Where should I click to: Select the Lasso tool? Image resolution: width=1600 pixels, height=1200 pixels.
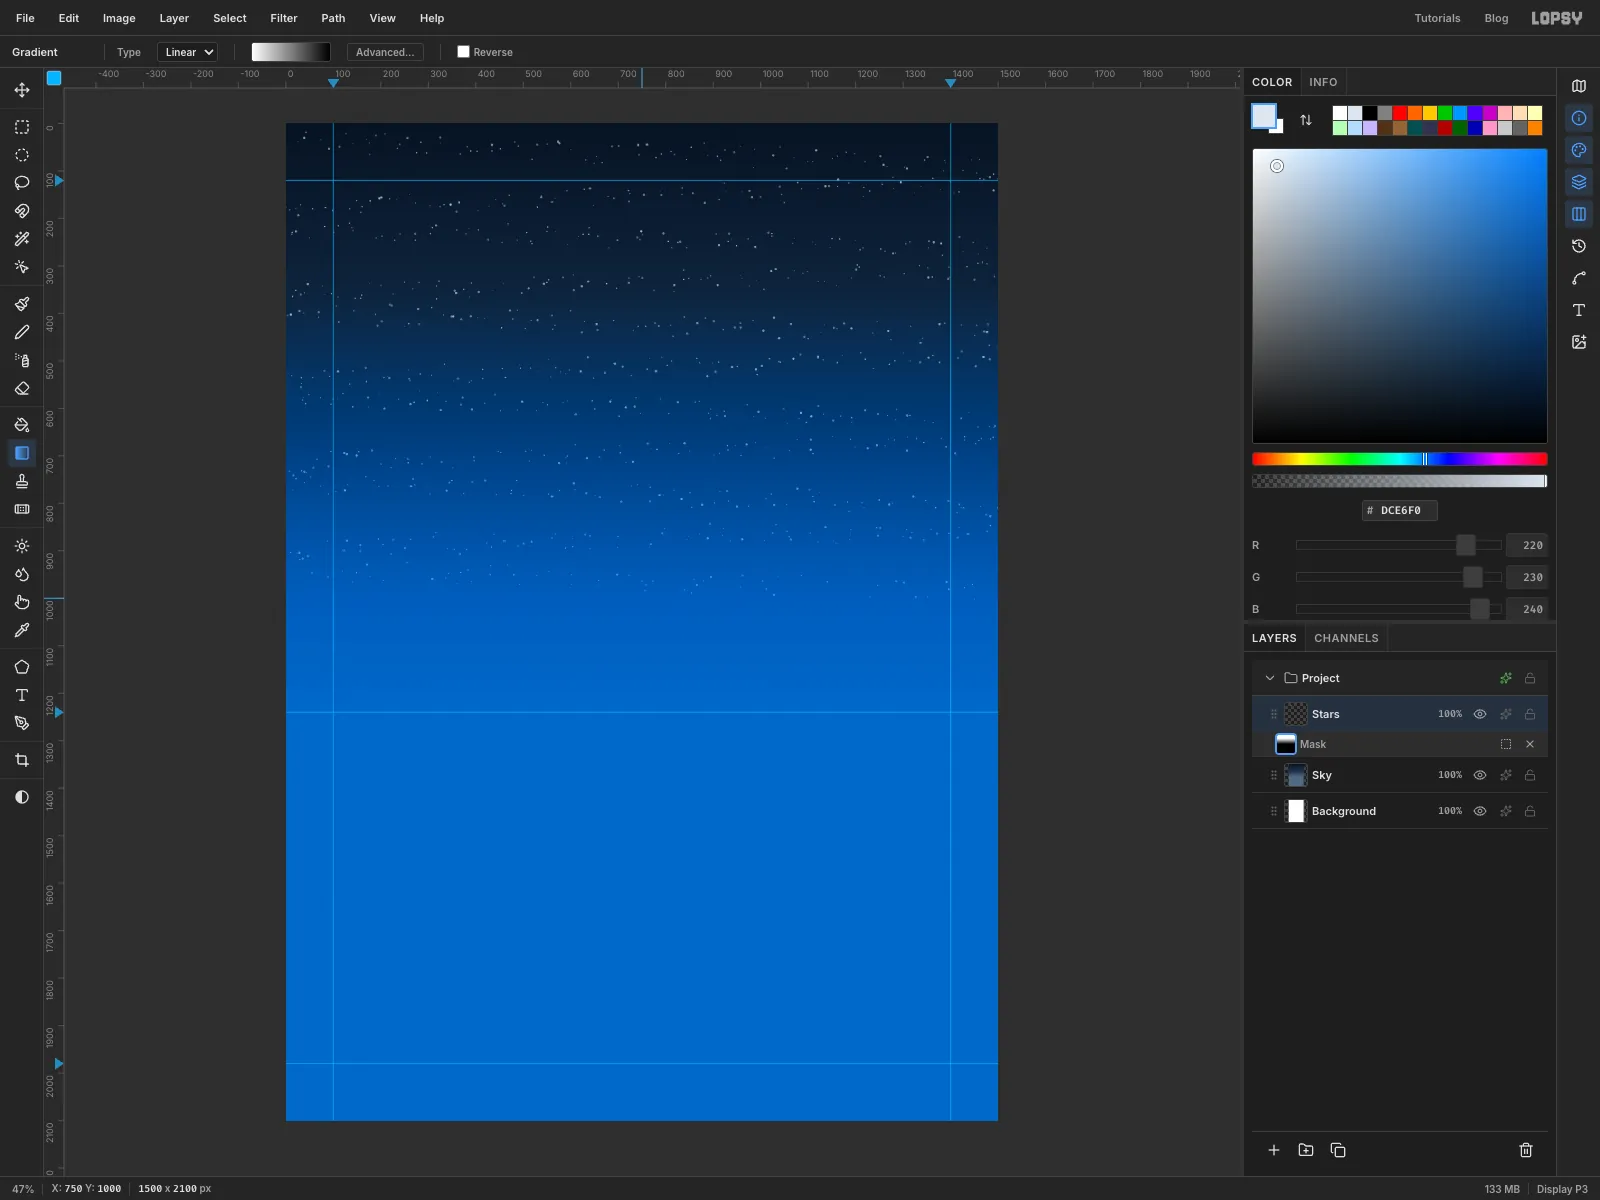point(22,183)
